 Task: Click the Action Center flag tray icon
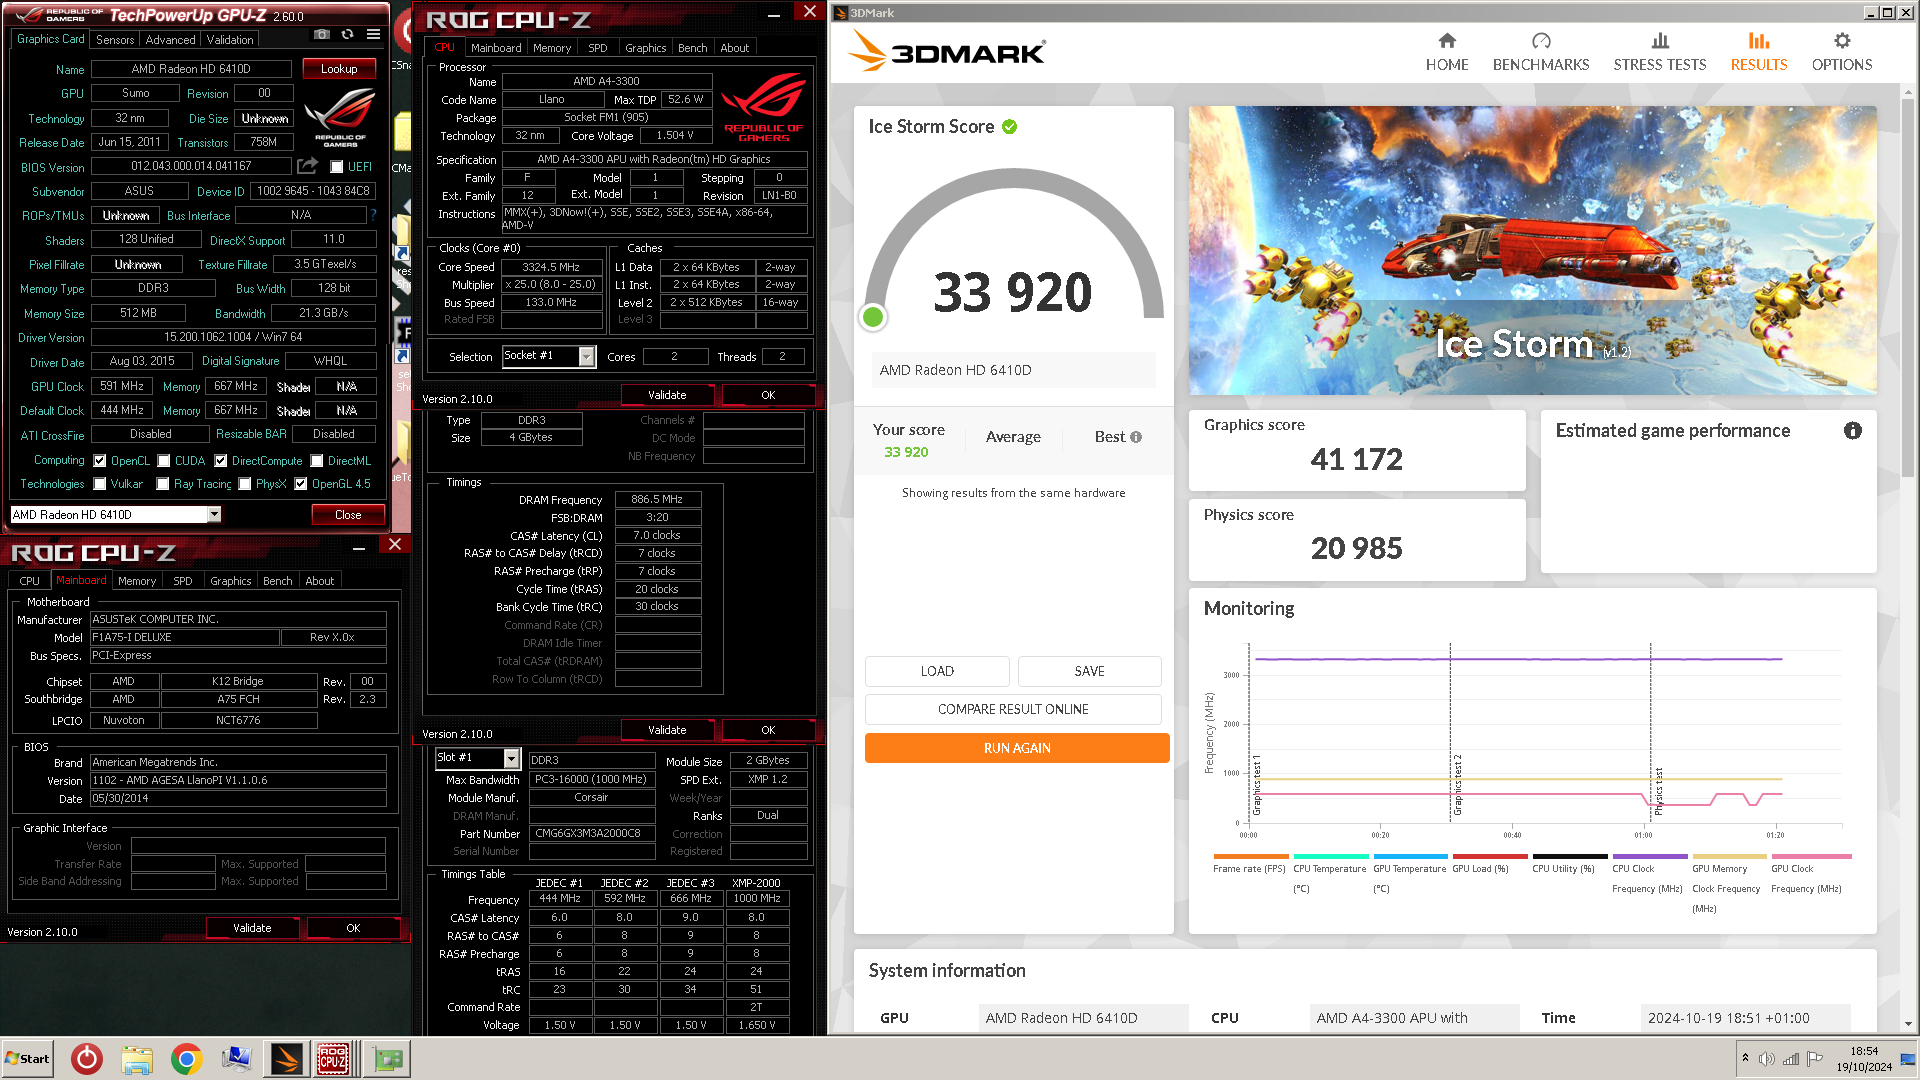[1815, 1059]
